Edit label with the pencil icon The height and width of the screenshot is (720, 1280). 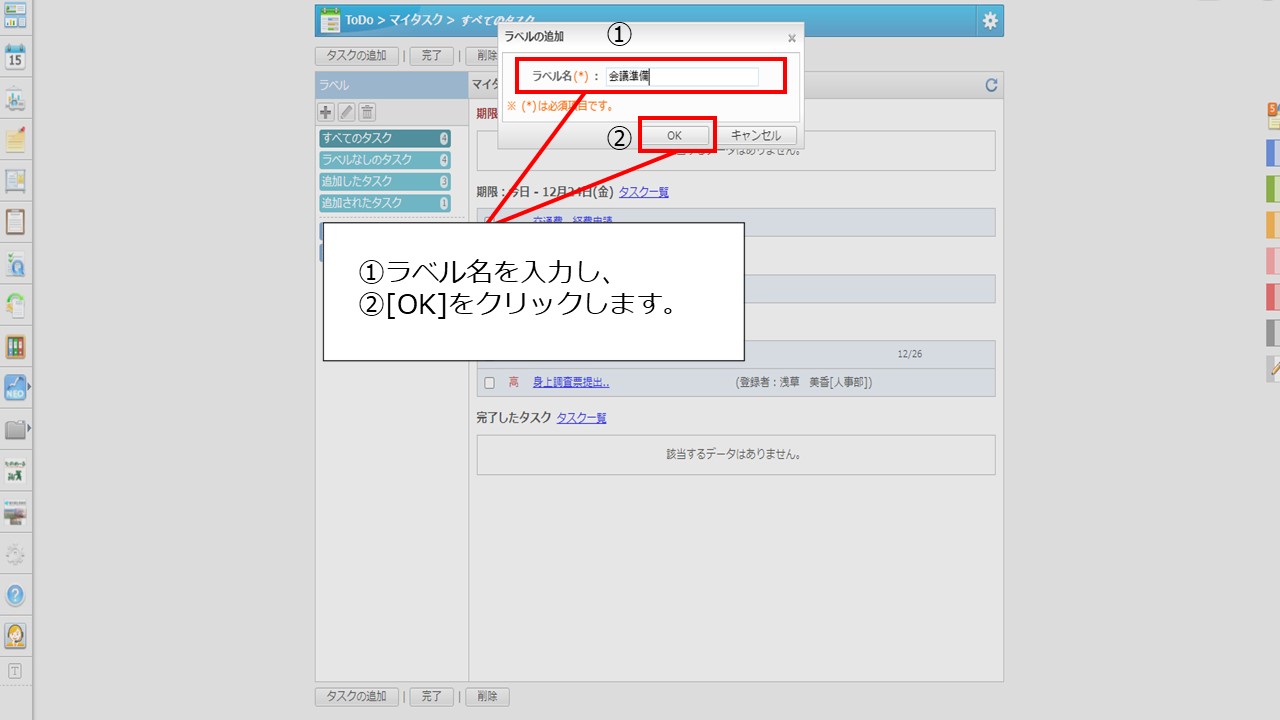click(x=347, y=112)
